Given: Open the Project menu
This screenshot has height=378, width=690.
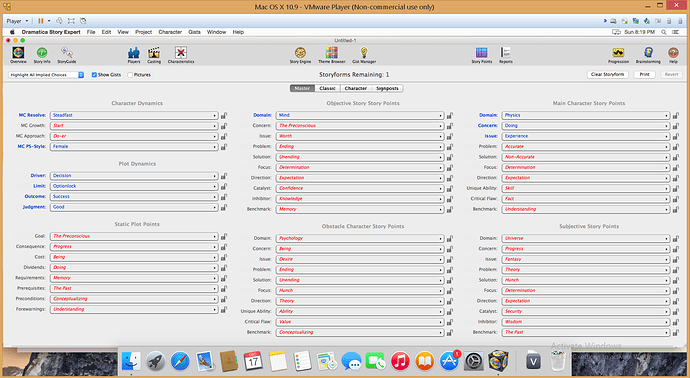Looking at the screenshot, I should tap(143, 32).
